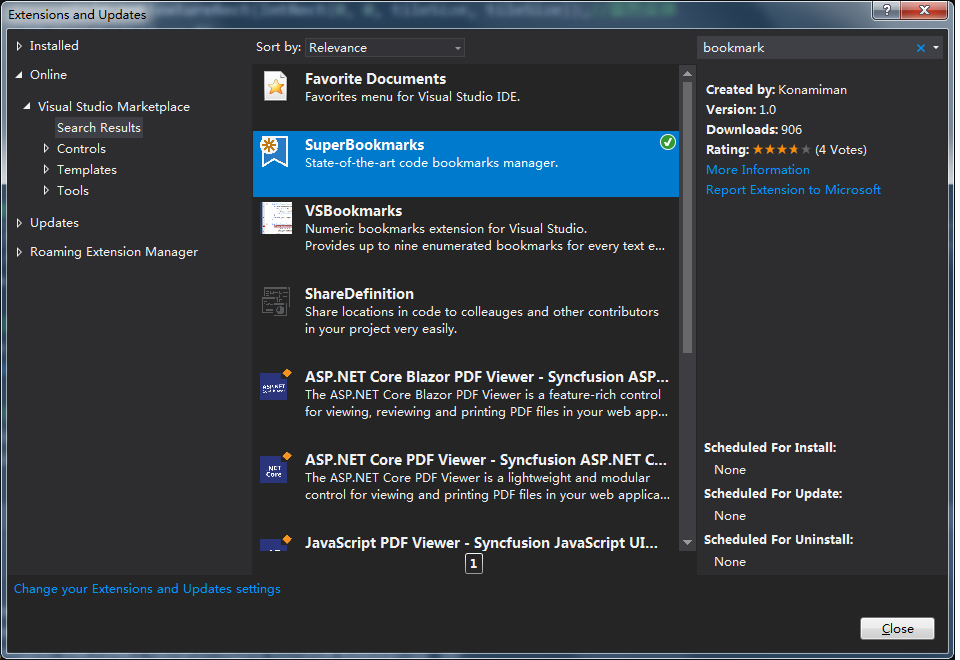This screenshot has width=960, height=660.
Task: Click the SuperBookmarks ribbon icon
Action: [274, 152]
